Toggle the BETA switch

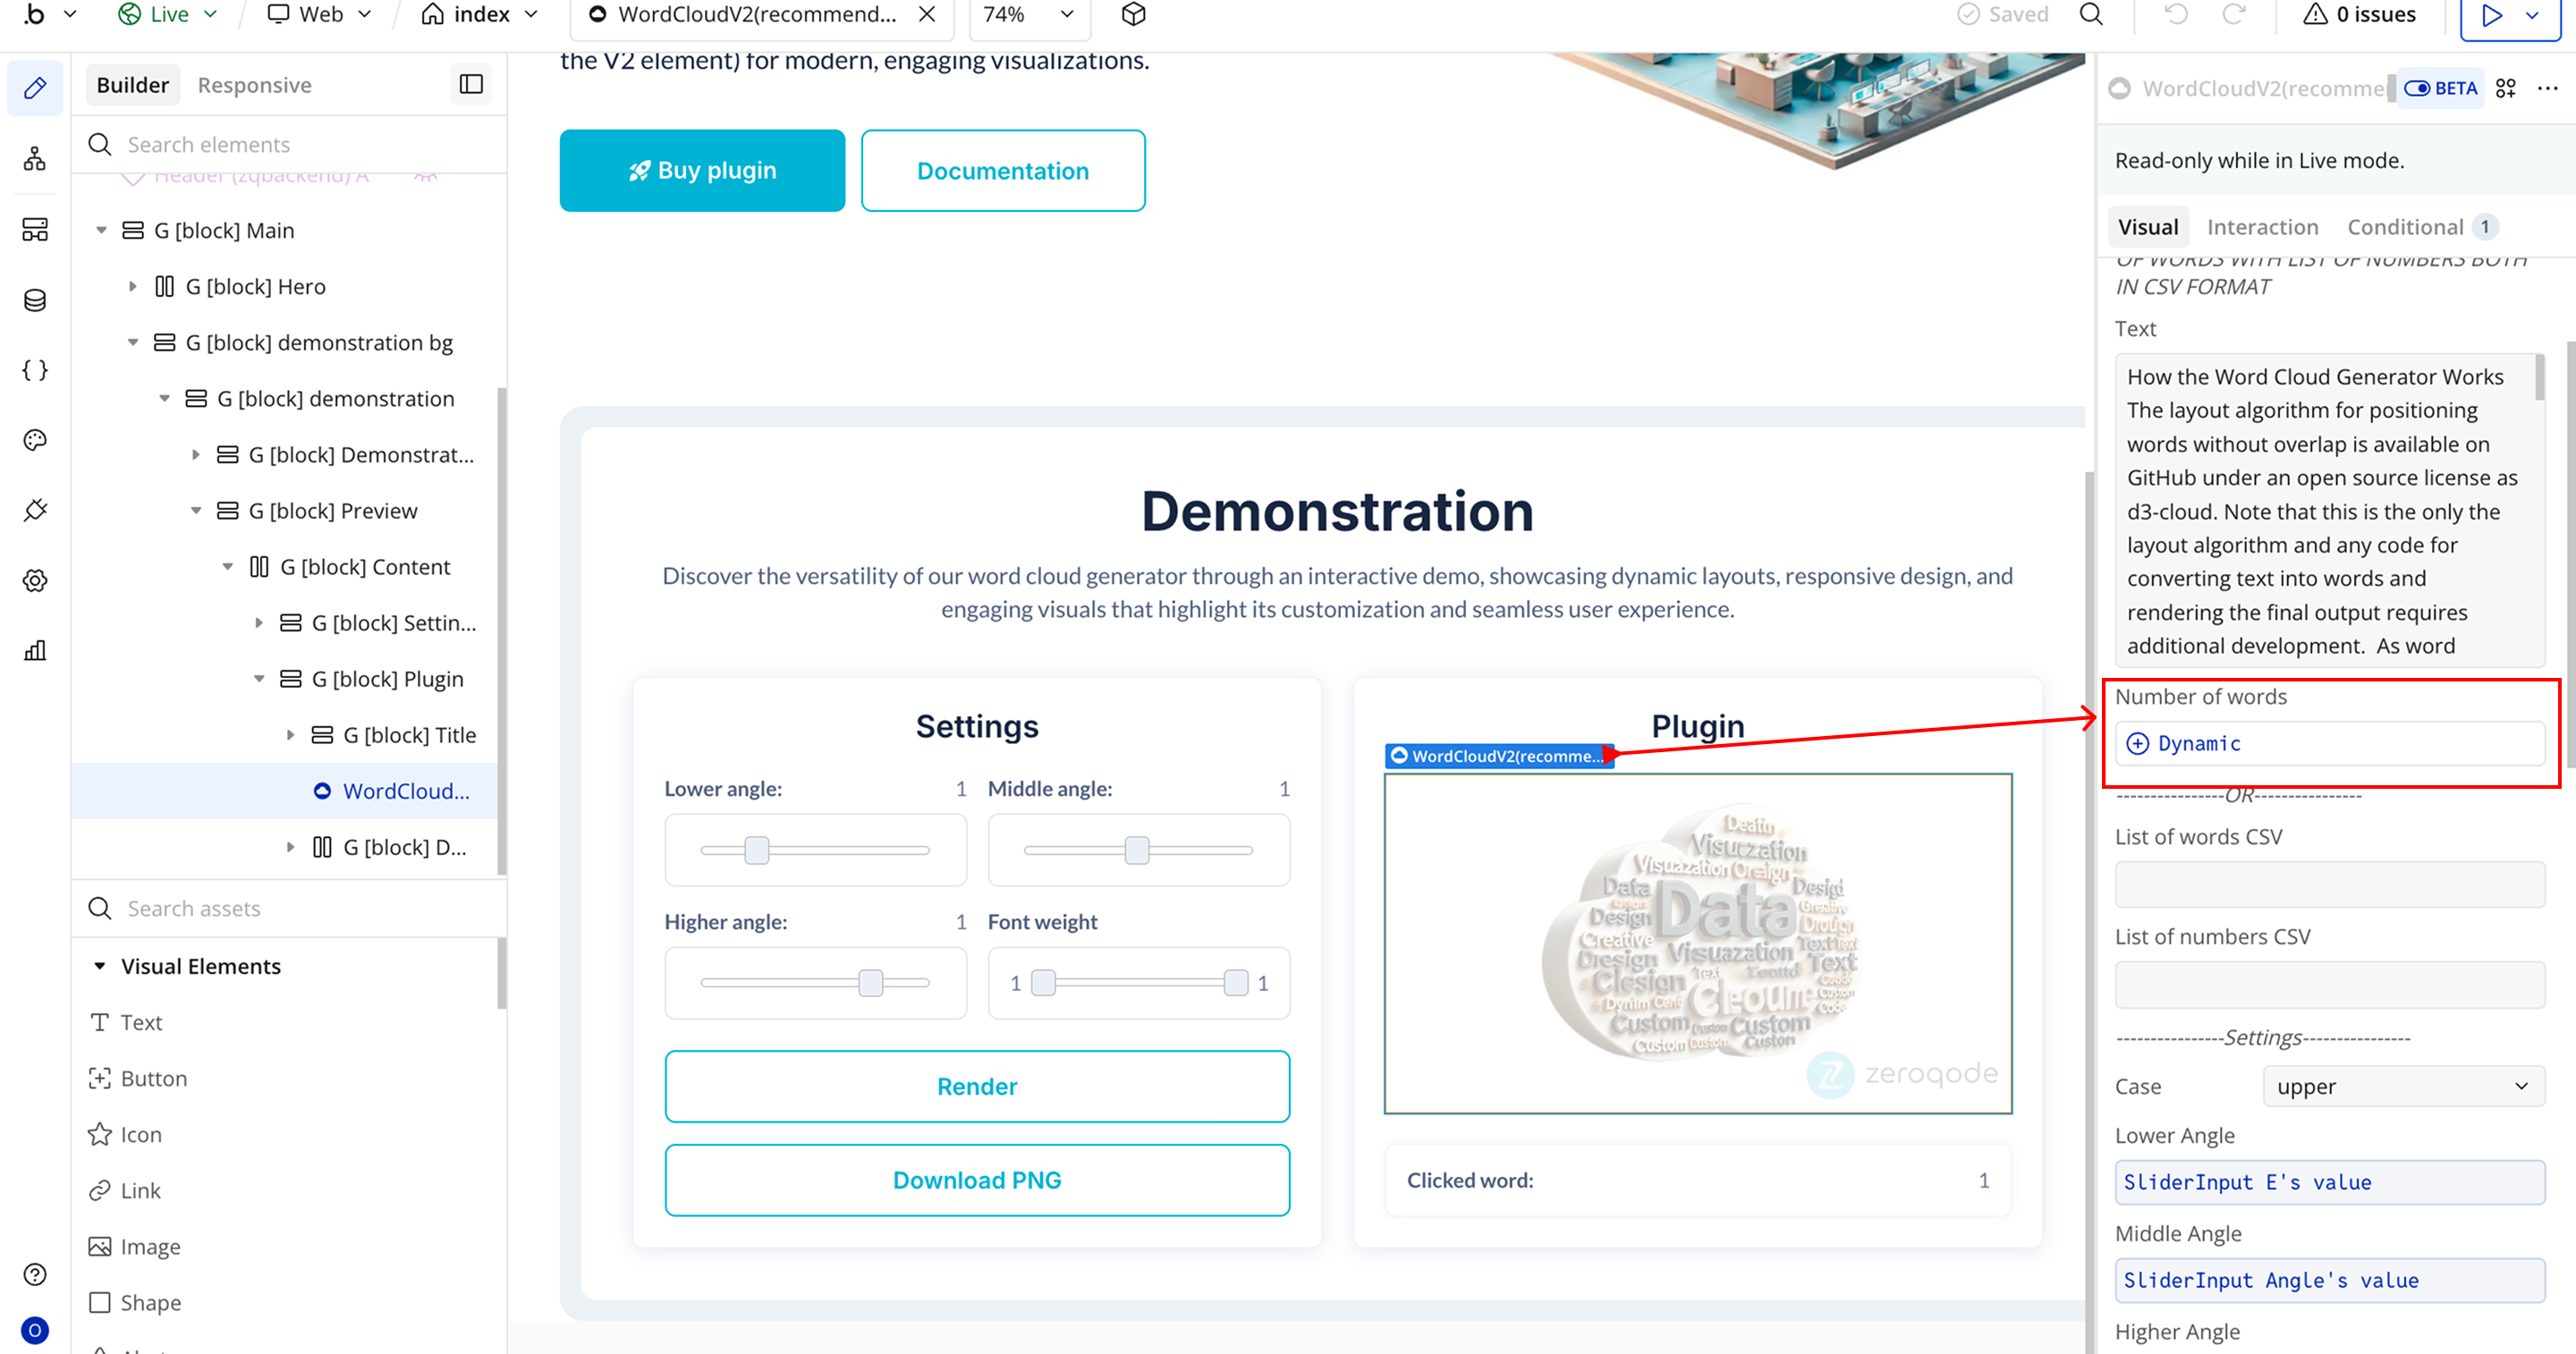click(2417, 88)
